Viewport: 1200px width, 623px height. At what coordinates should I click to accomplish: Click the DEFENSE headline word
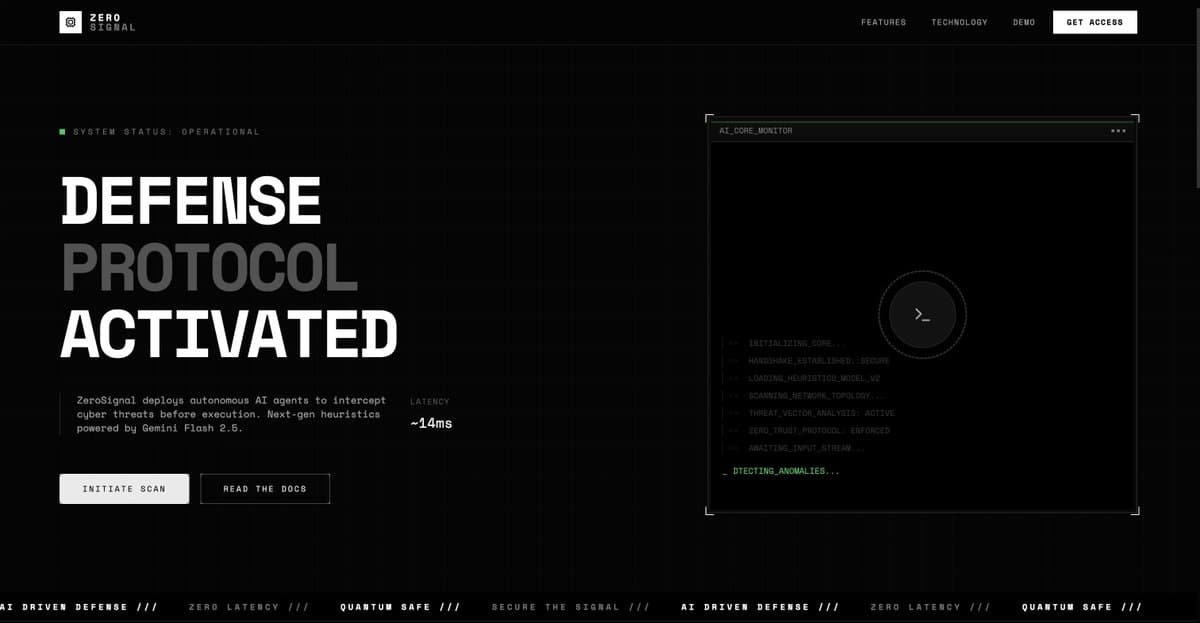point(191,201)
